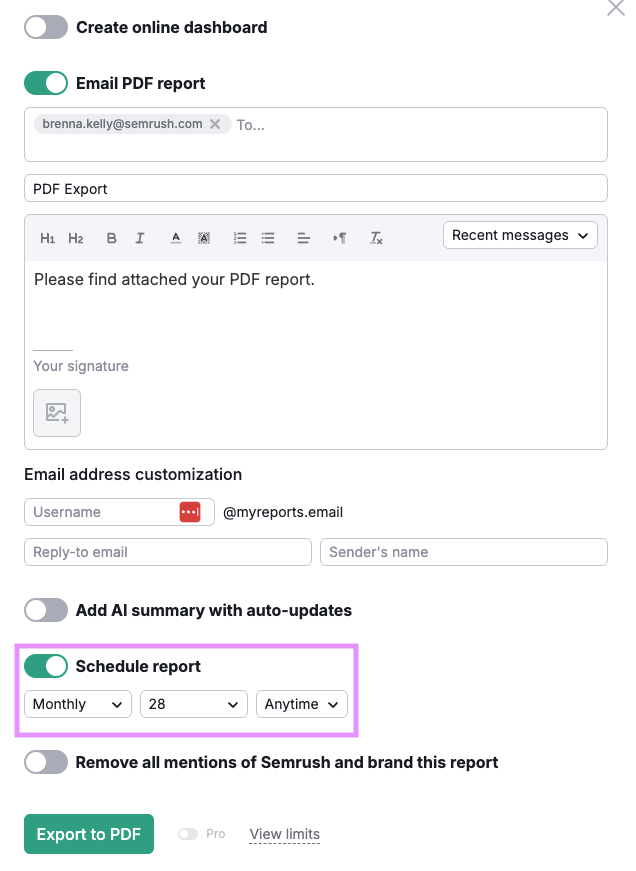This screenshot has height=871, width=636.
Task: Open the Monthly frequency dropdown
Action: pos(78,704)
